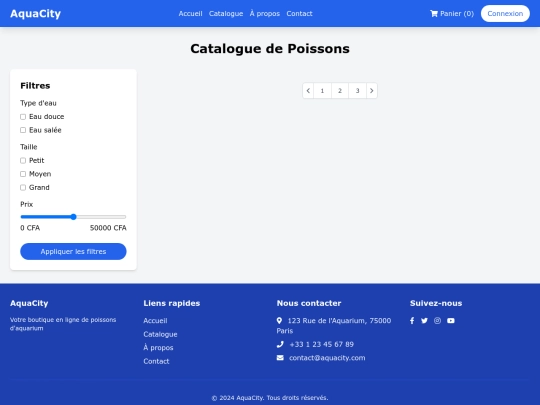540x405 pixels.
Task: Click the Liens rapides footer heading
Action: (172, 303)
